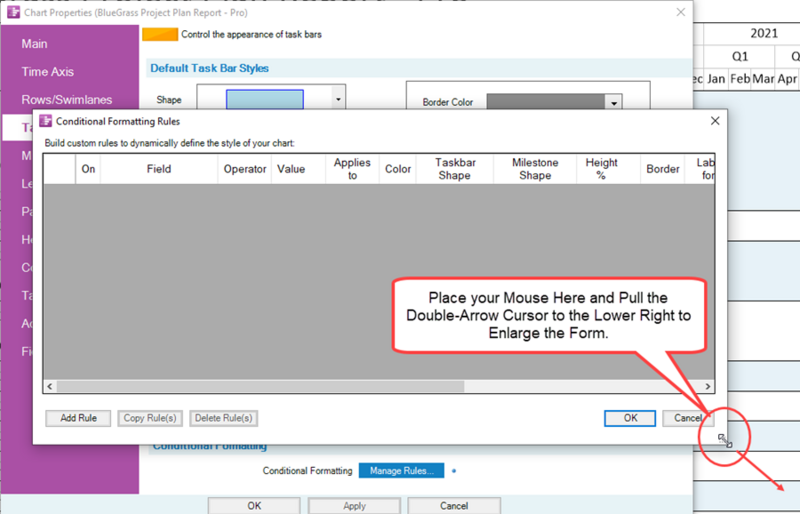This screenshot has width=800, height=514.
Task: Click the rules grid scrollbar right arrow
Action: pos(708,386)
